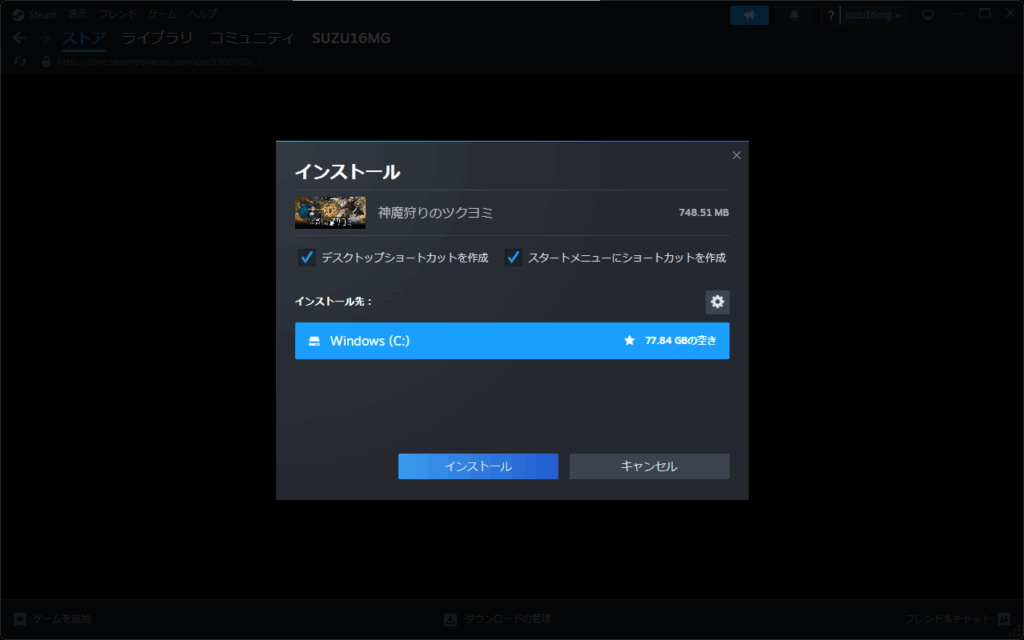Click the Steam logo icon
Viewport: 1024px width, 640px height.
pos(18,15)
